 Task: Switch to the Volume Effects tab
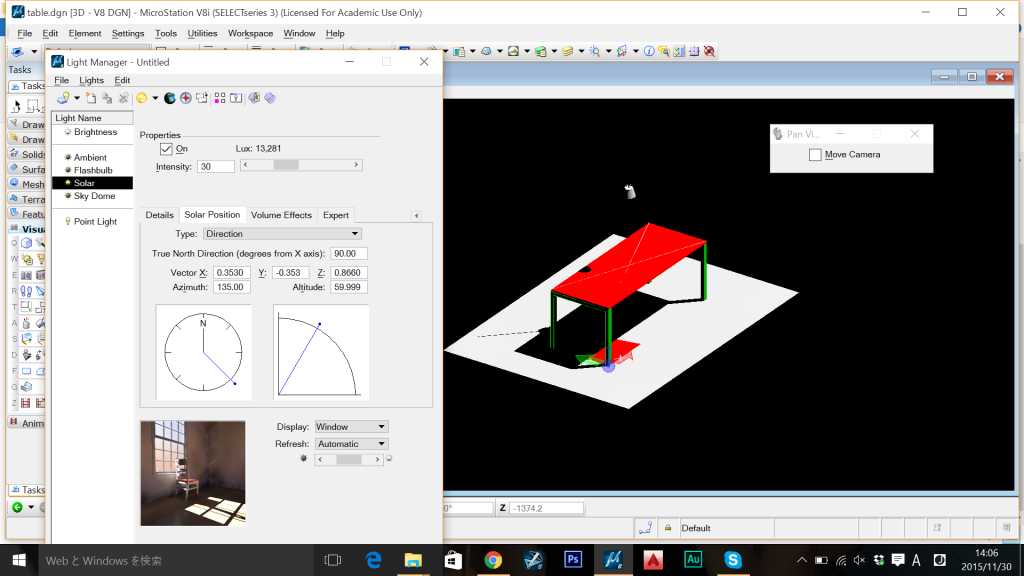click(x=281, y=215)
